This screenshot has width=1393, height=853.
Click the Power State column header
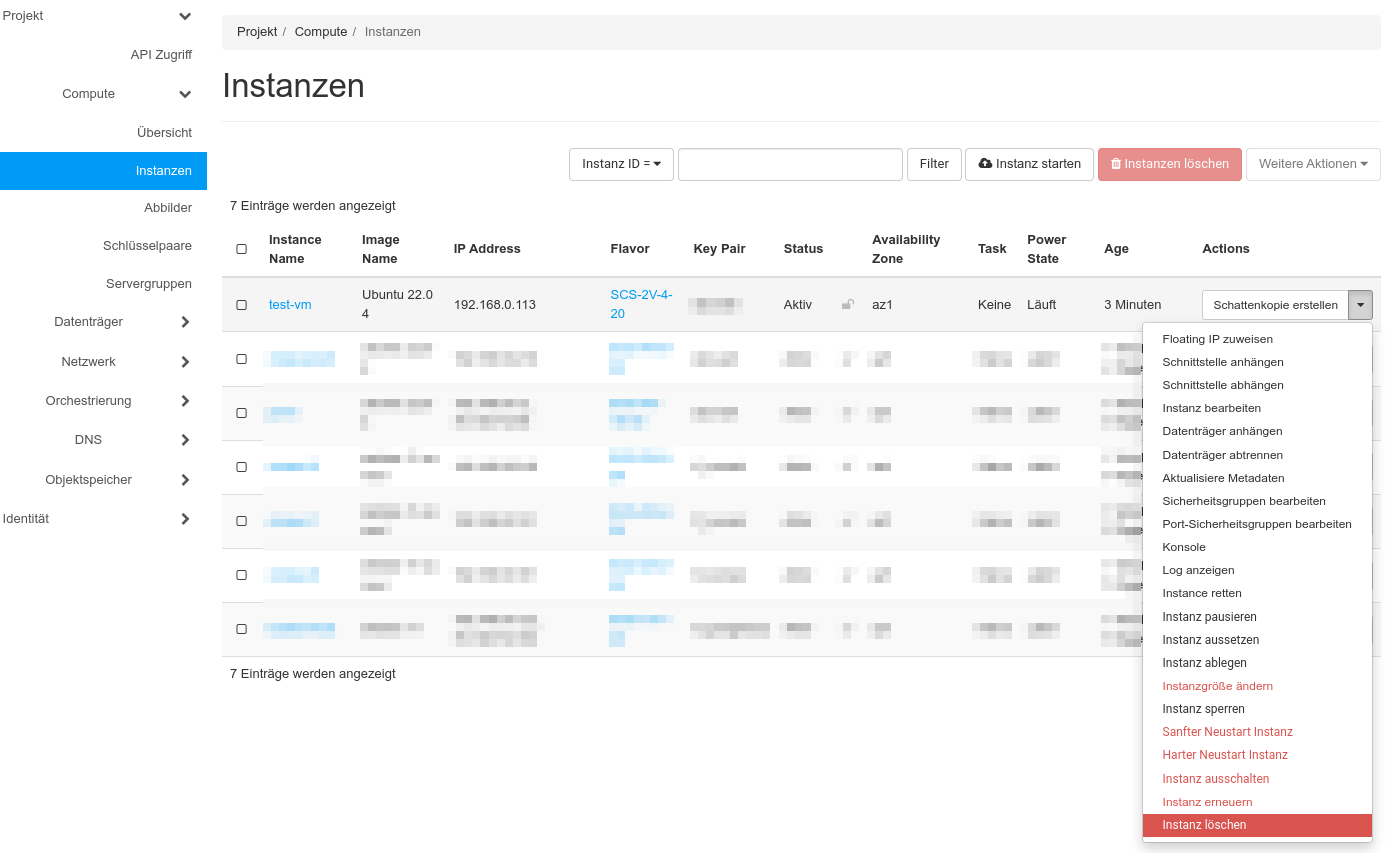click(x=1047, y=249)
